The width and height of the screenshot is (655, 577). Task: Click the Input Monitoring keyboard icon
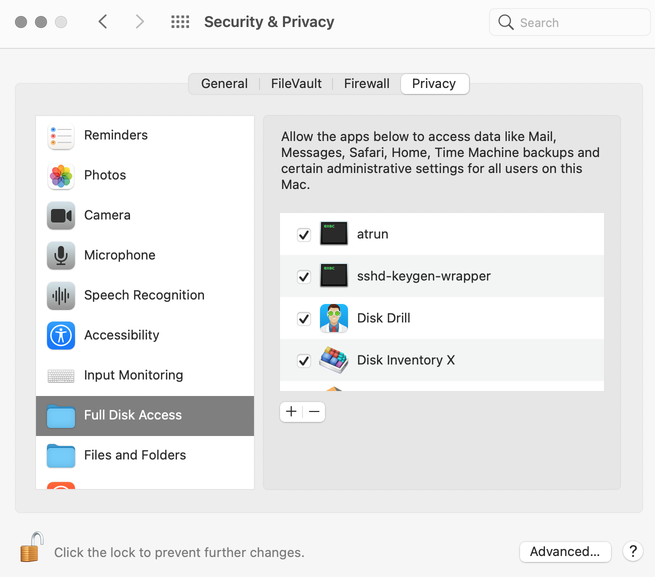pos(61,376)
